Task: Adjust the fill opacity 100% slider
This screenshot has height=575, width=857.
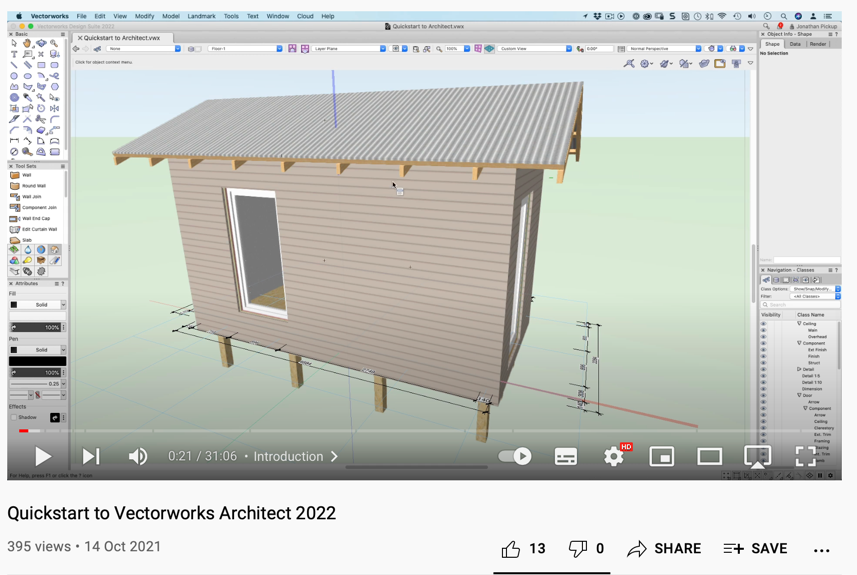Action: [35, 327]
